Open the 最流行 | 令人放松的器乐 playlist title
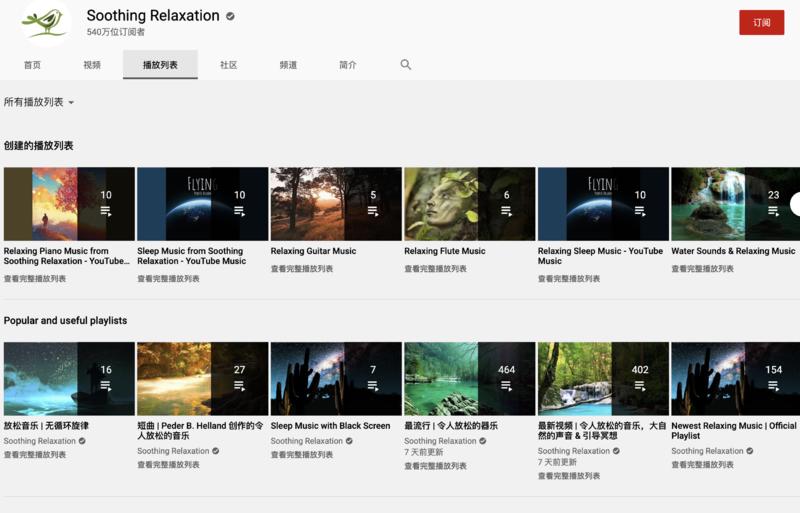The width and height of the screenshot is (800, 513). coord(451,425)
